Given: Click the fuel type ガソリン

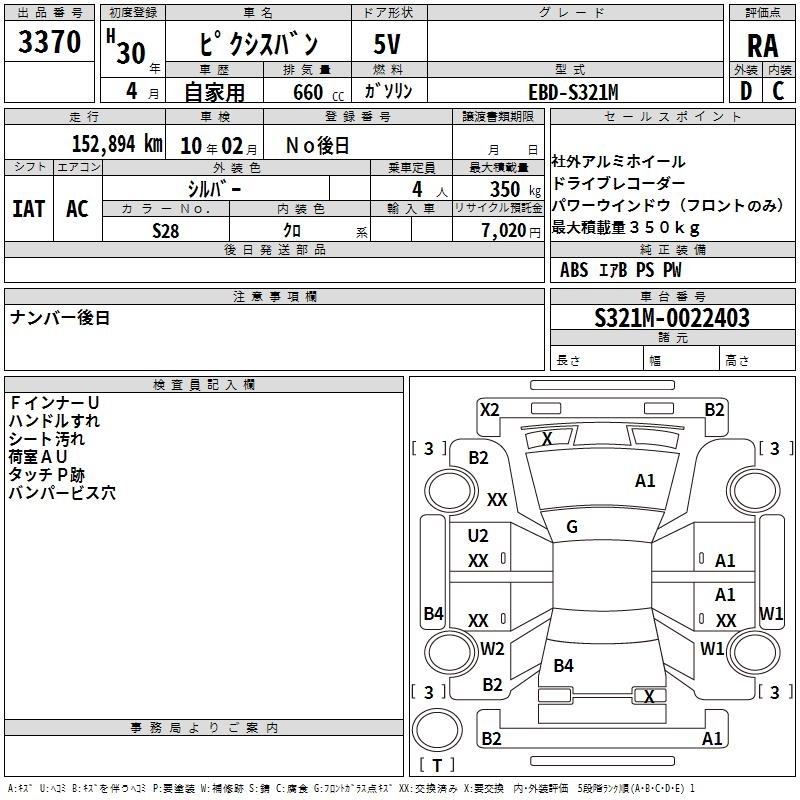Looking at the screenshot, I should [x=388, y=91].
